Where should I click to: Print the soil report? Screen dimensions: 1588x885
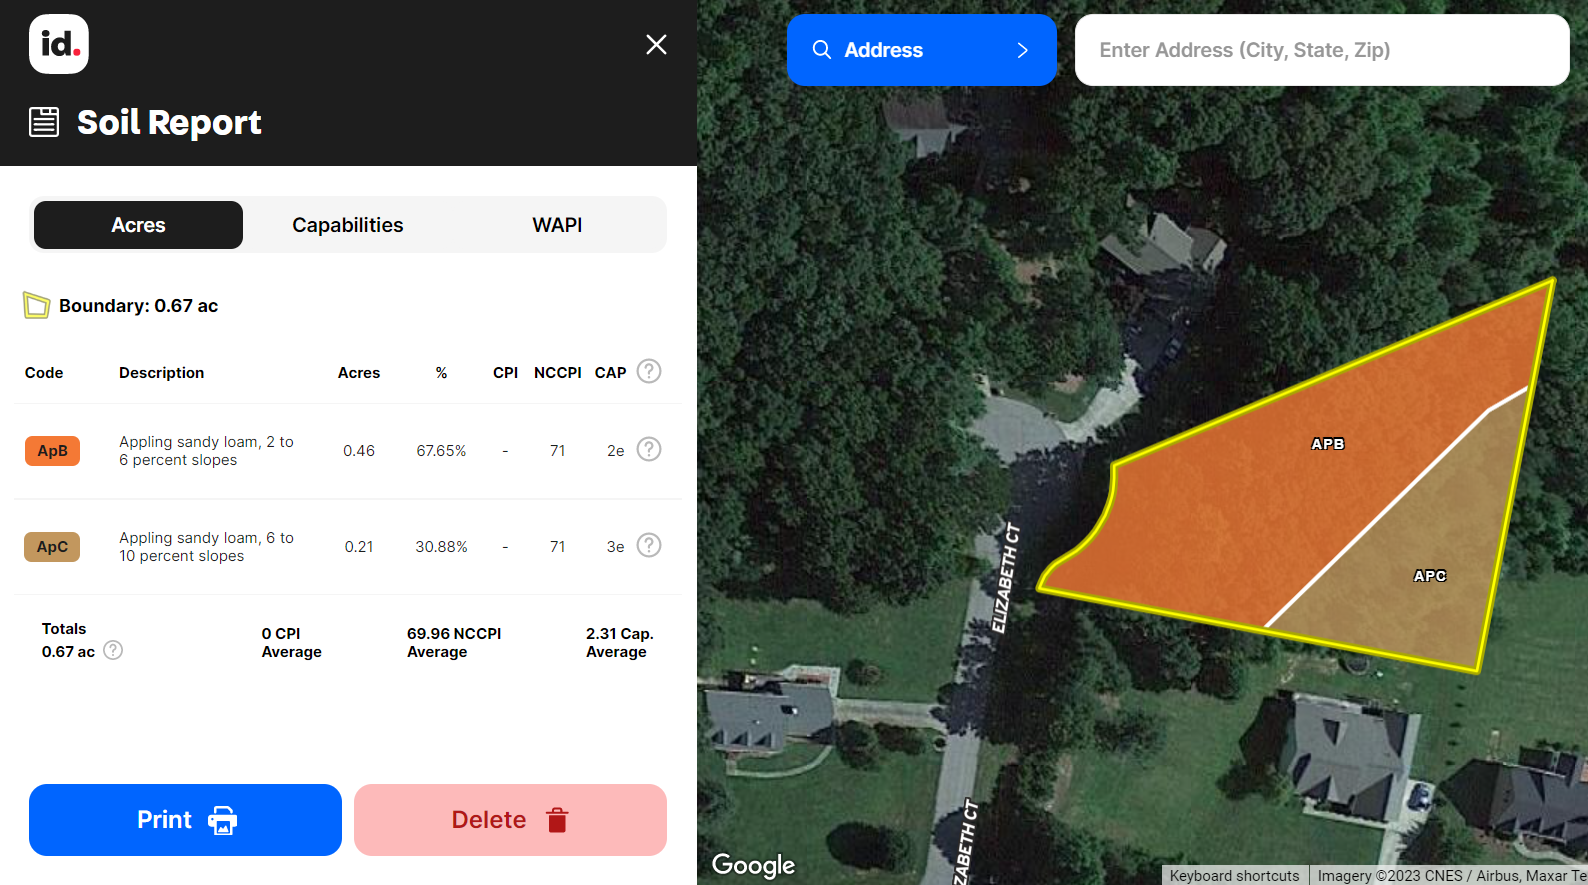click(x=185, y=820)
